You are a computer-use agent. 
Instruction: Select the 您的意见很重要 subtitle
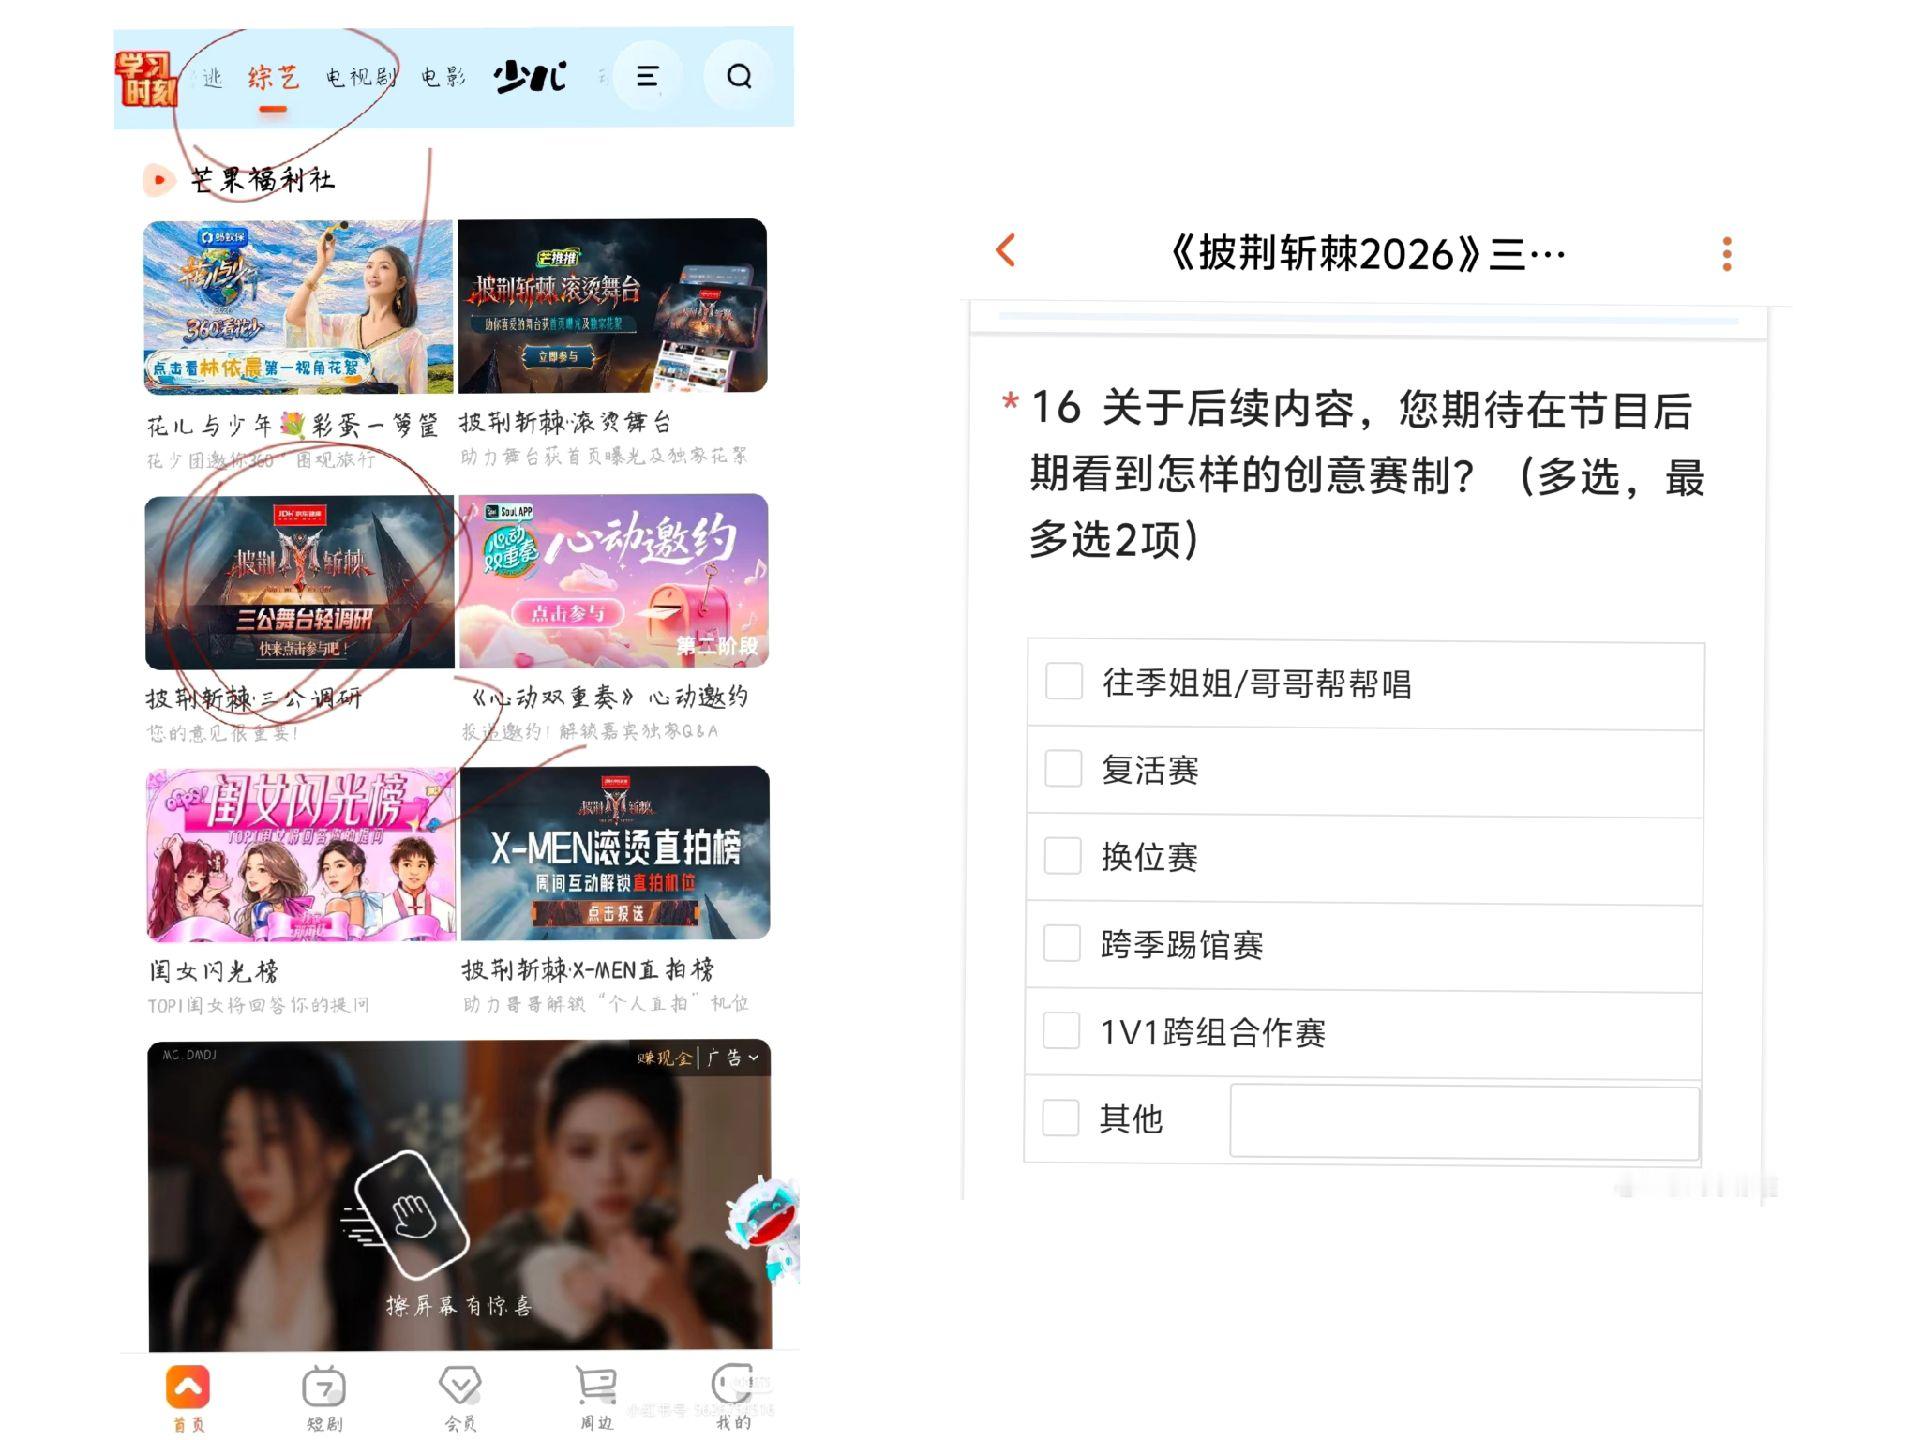pos(223,733)
